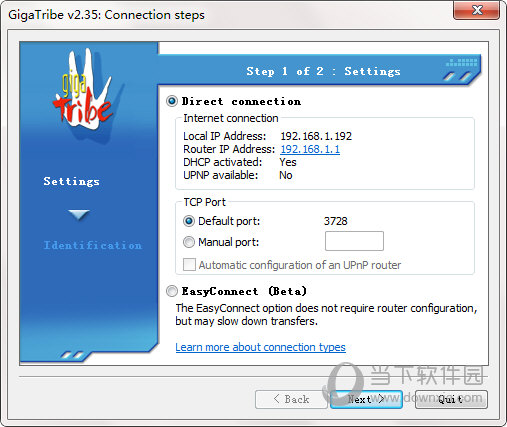Click the Manual port input field

(x=354, y=241)
